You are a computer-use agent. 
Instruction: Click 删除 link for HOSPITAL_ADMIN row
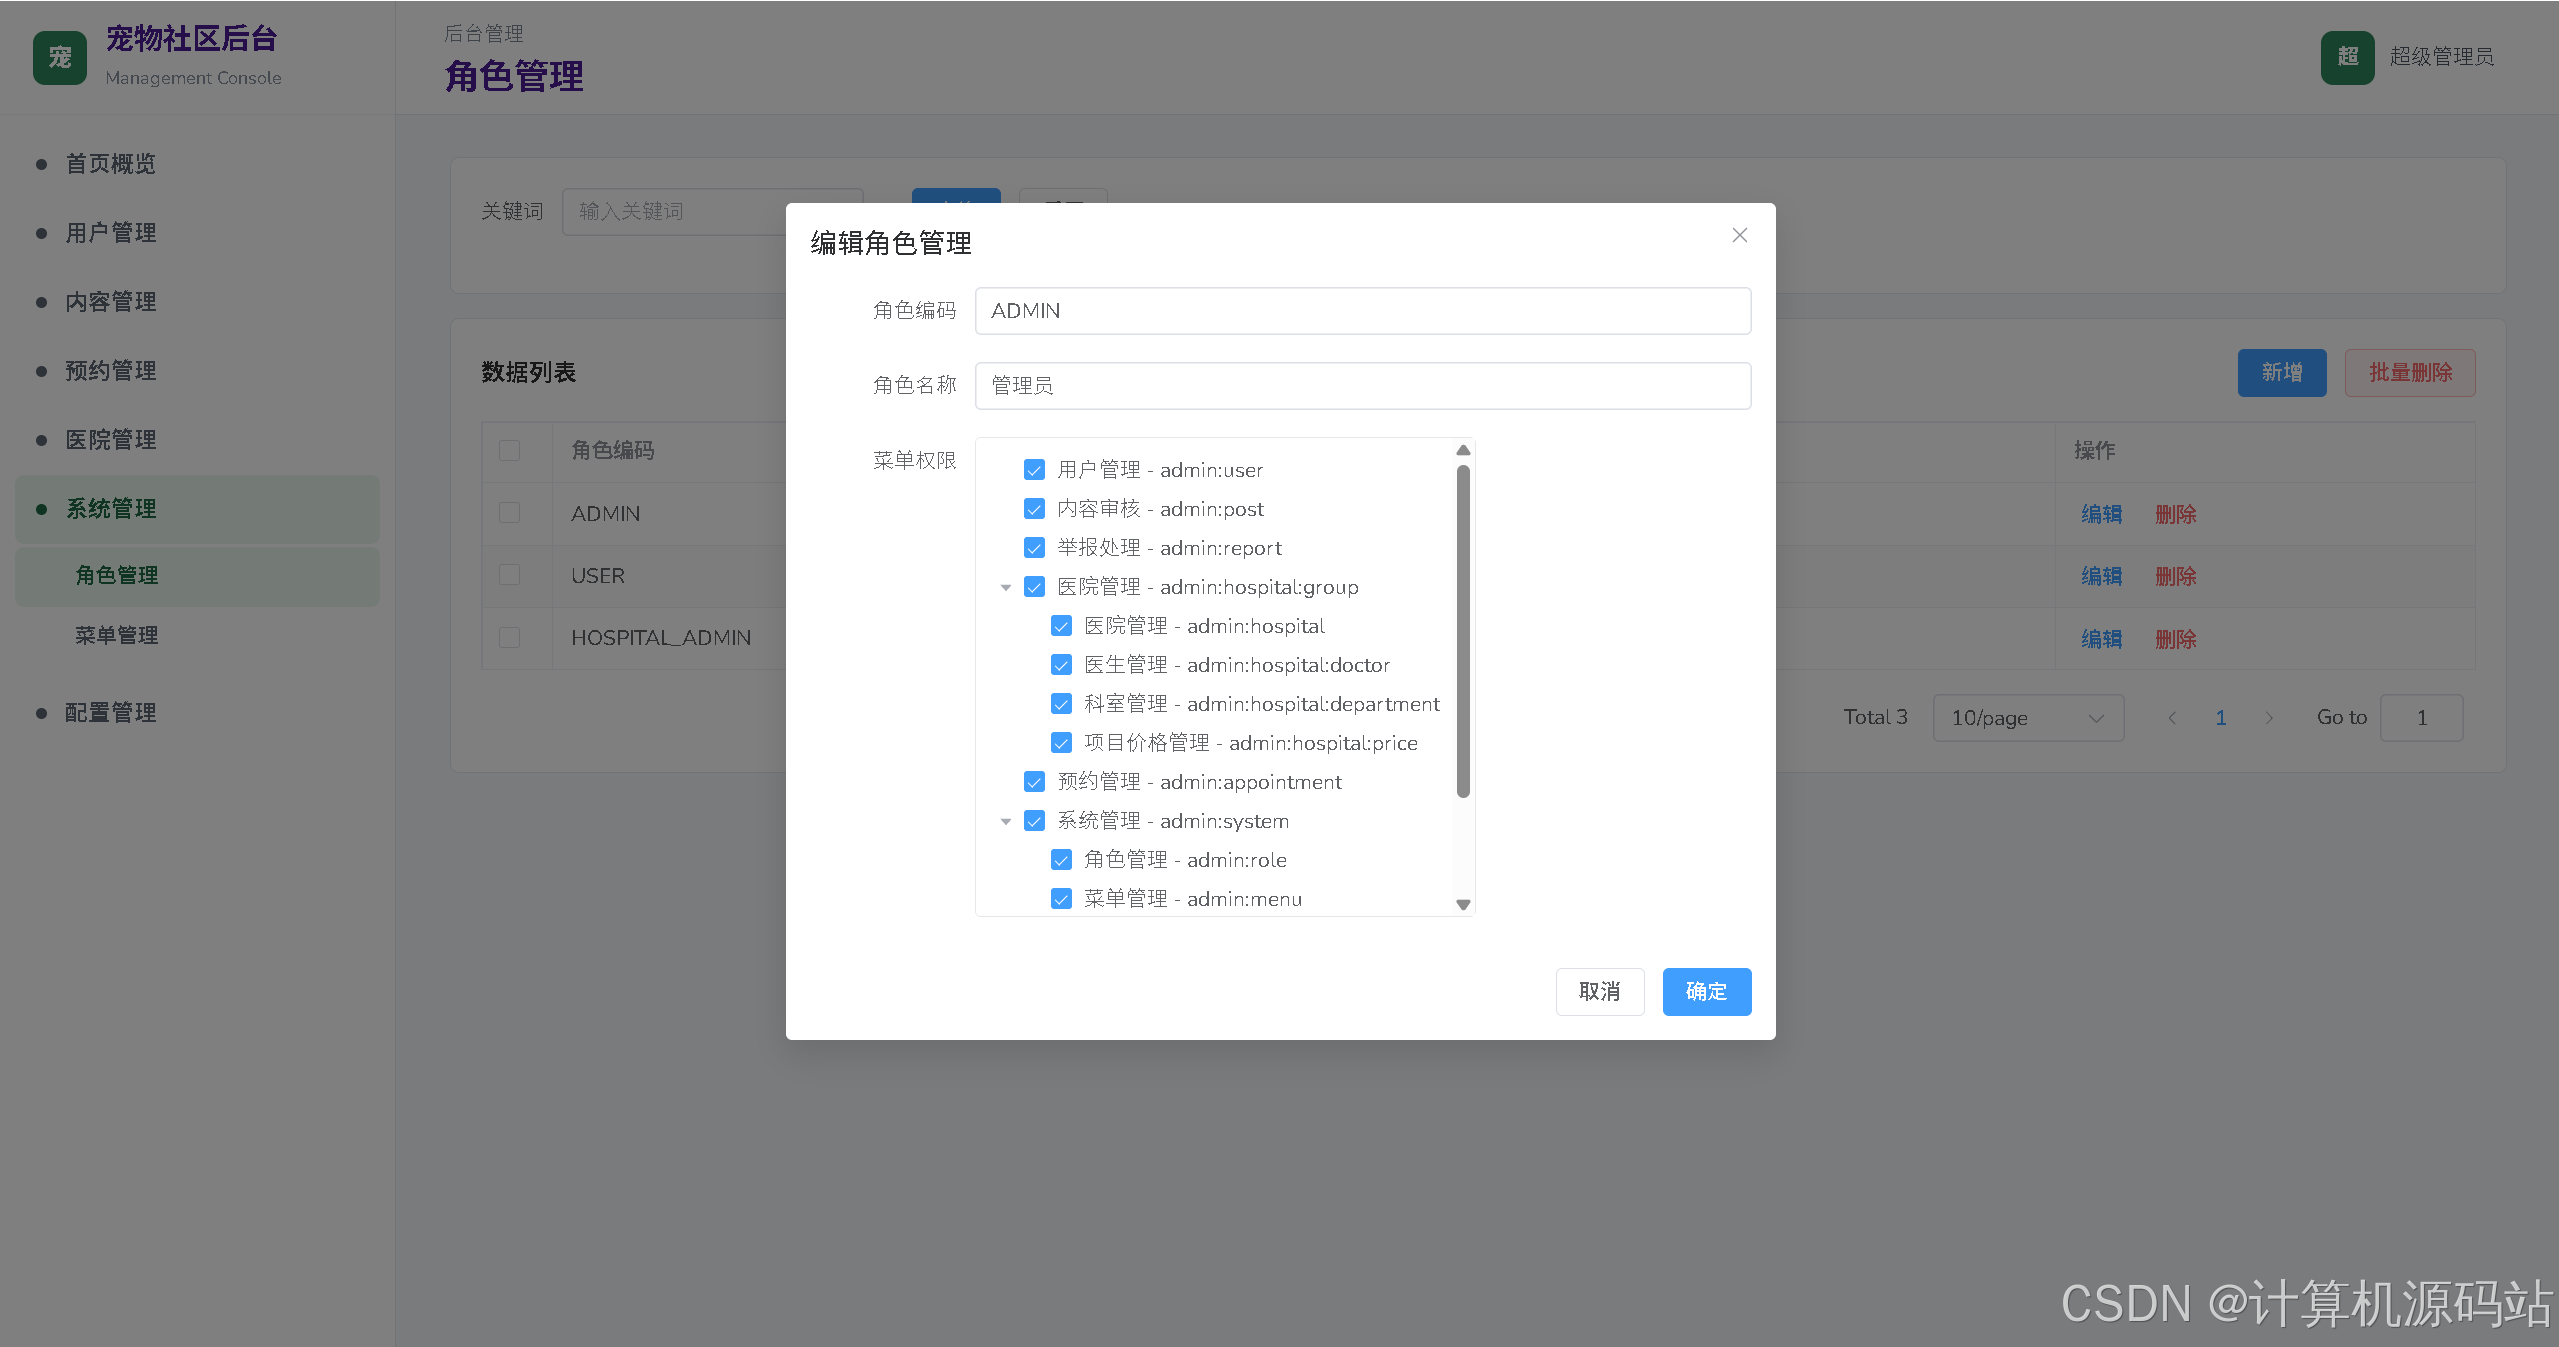click(x=2175, y=639)
